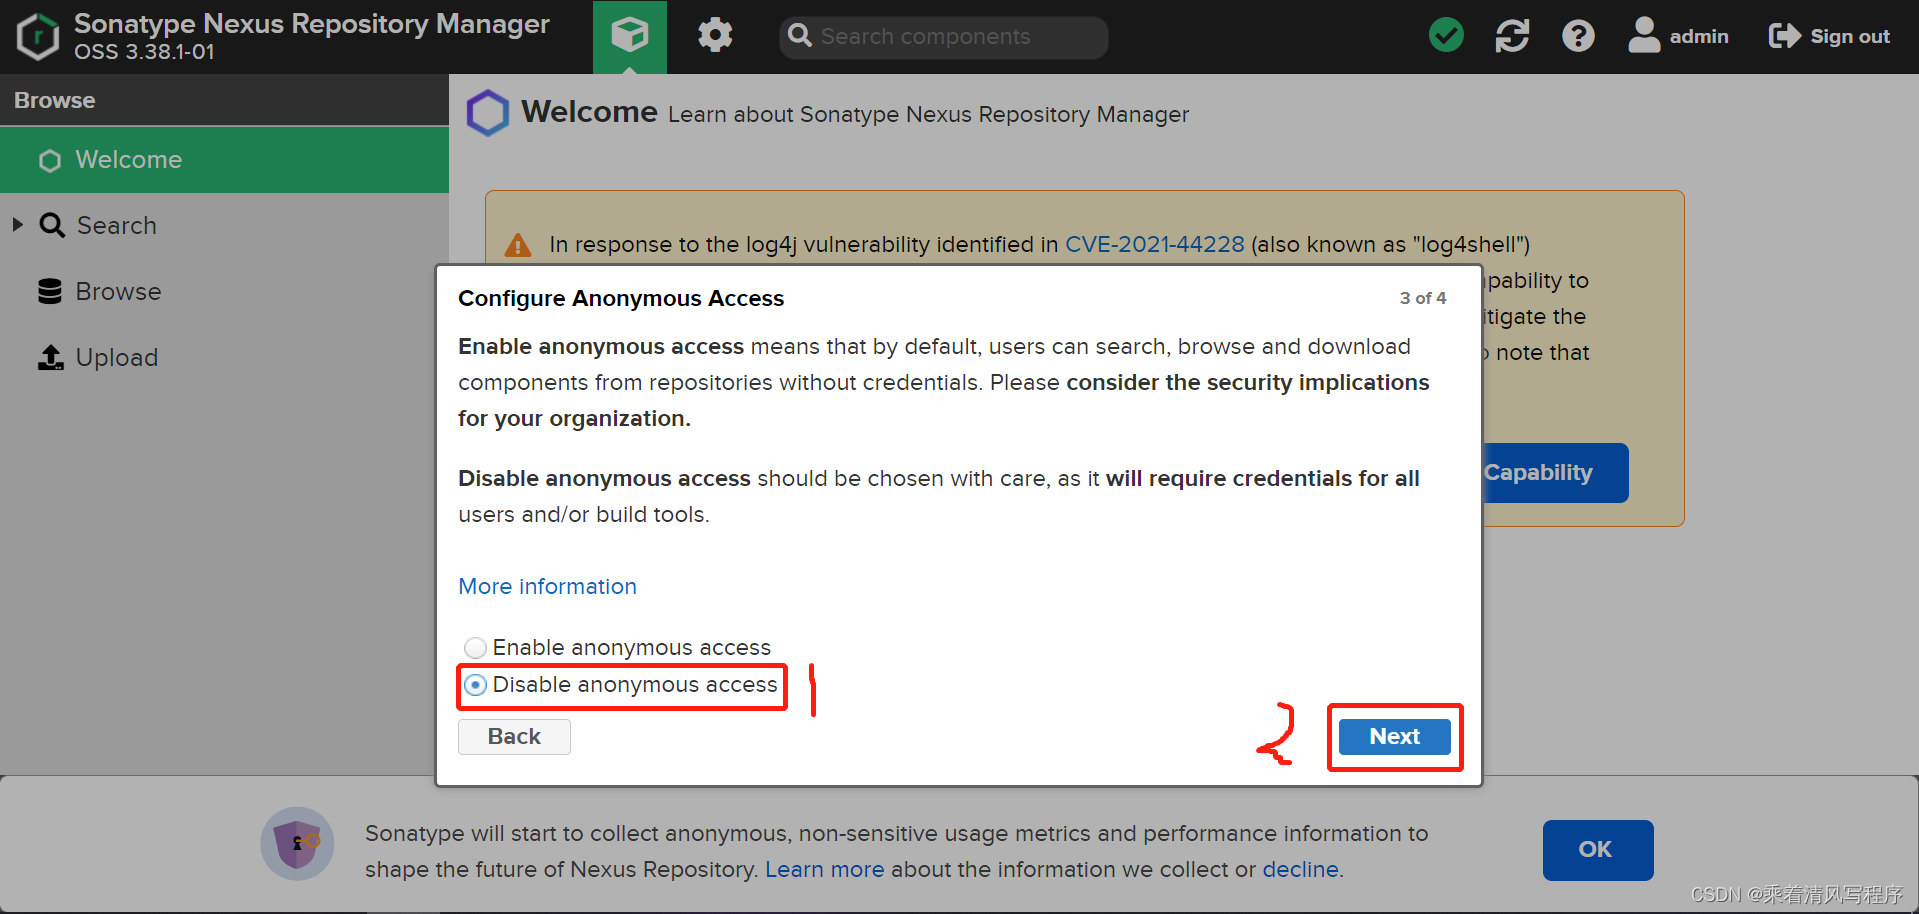Screen dimensions: 1919x914
Task: Open Upload in the sidebar
Action: pyautogui.click(x=98, y=357)
